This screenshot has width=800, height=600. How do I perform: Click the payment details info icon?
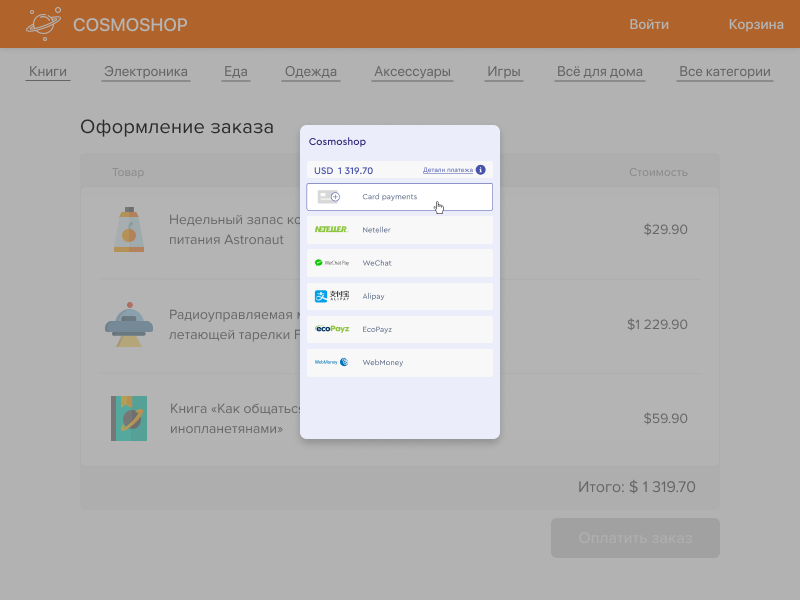pos(481,170)
